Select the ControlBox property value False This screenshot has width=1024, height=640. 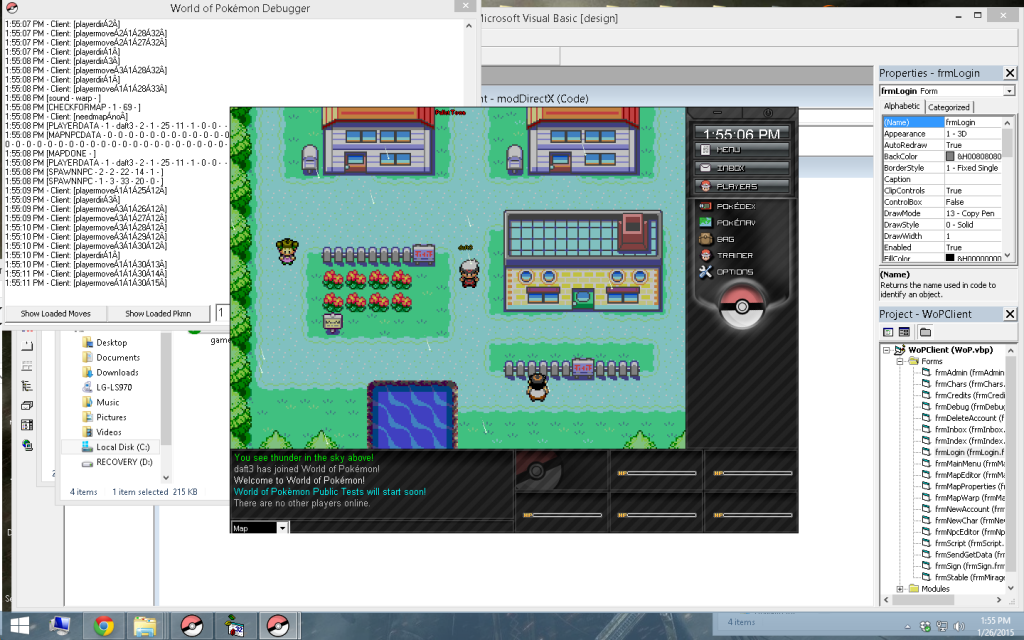point(973,202)
